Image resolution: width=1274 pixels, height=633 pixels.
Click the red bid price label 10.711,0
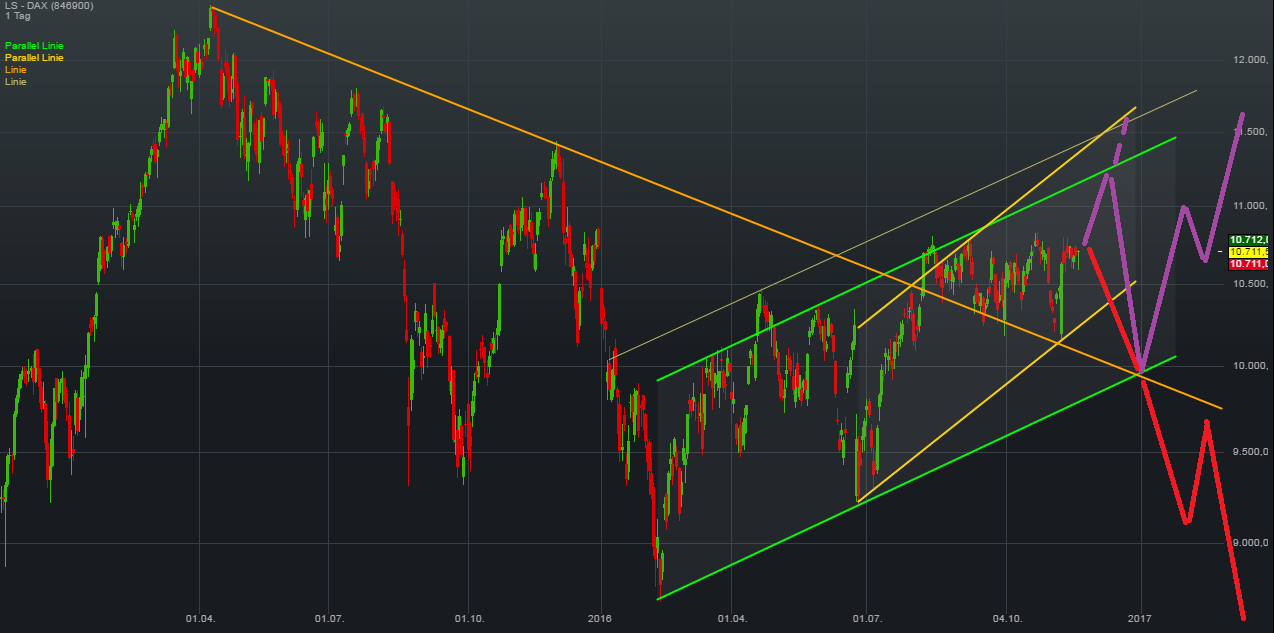(x=1249, y=266)
